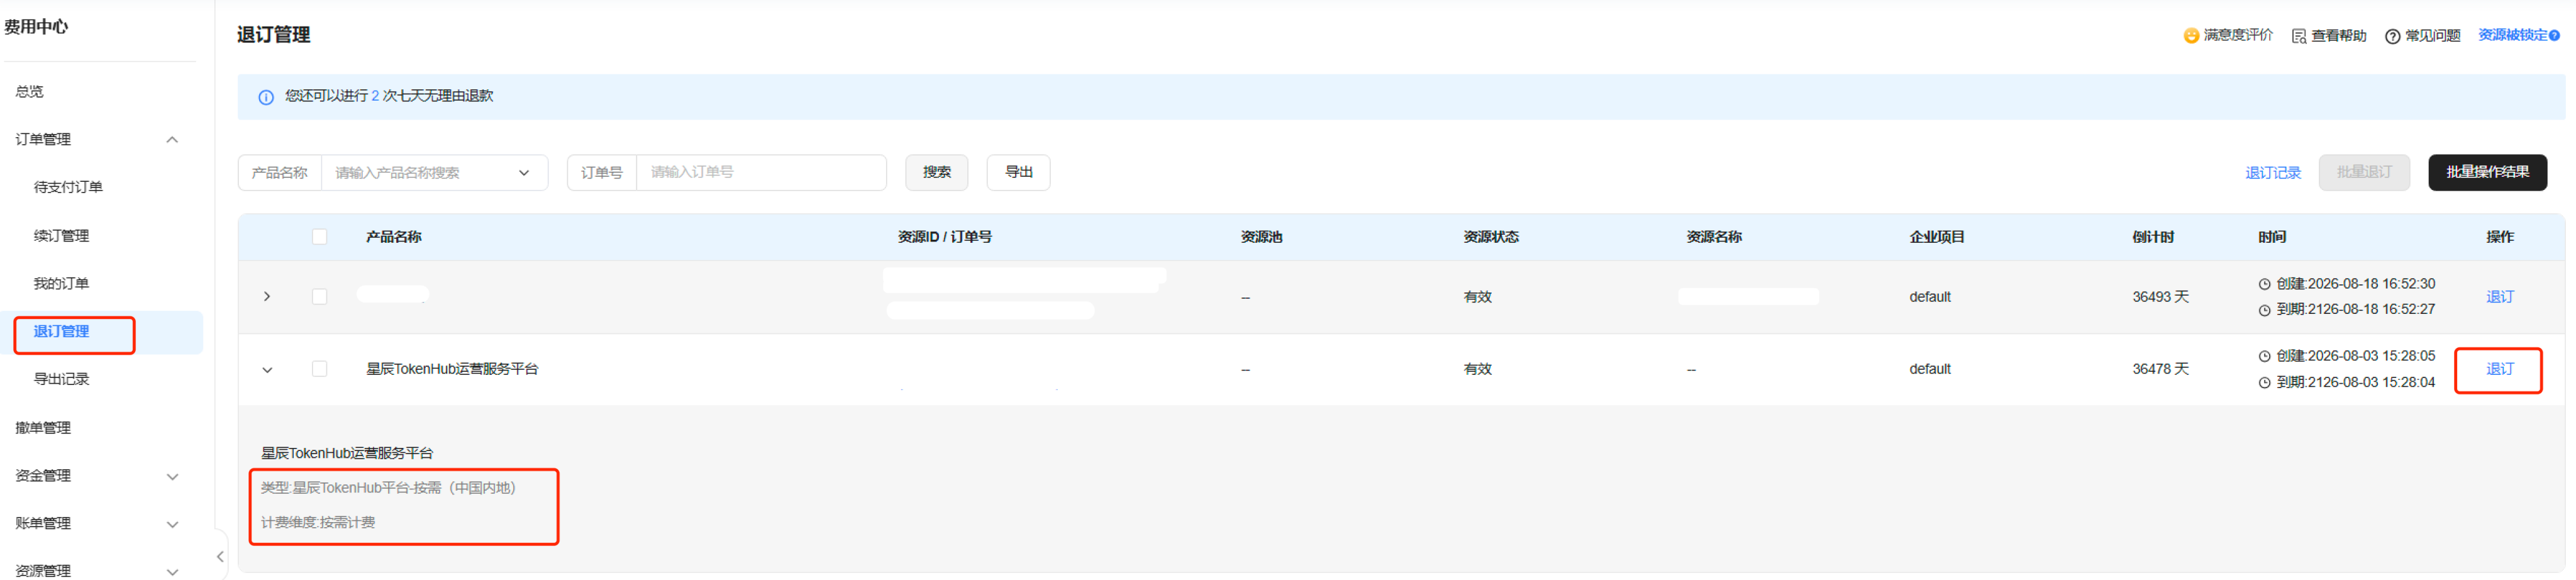Click the 36478 天 countdown cell
Image resolution: width=2576 pixels, height=580 pixels.
2160,369
